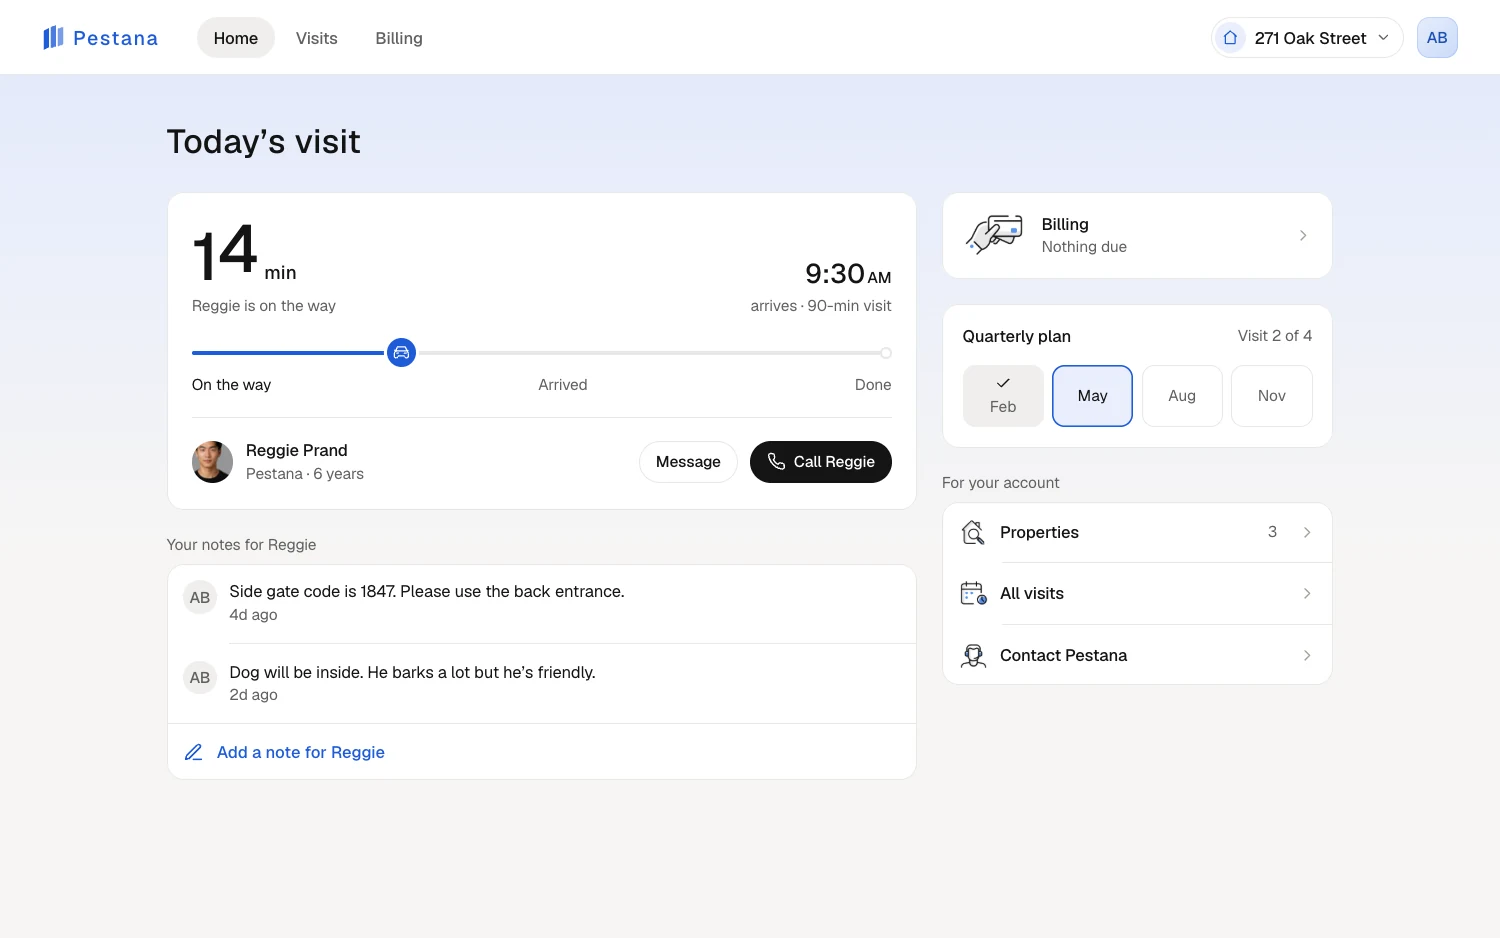The image size is (1500, 938).
Task: Open the Contact Pestana row
Action: 1137,655
